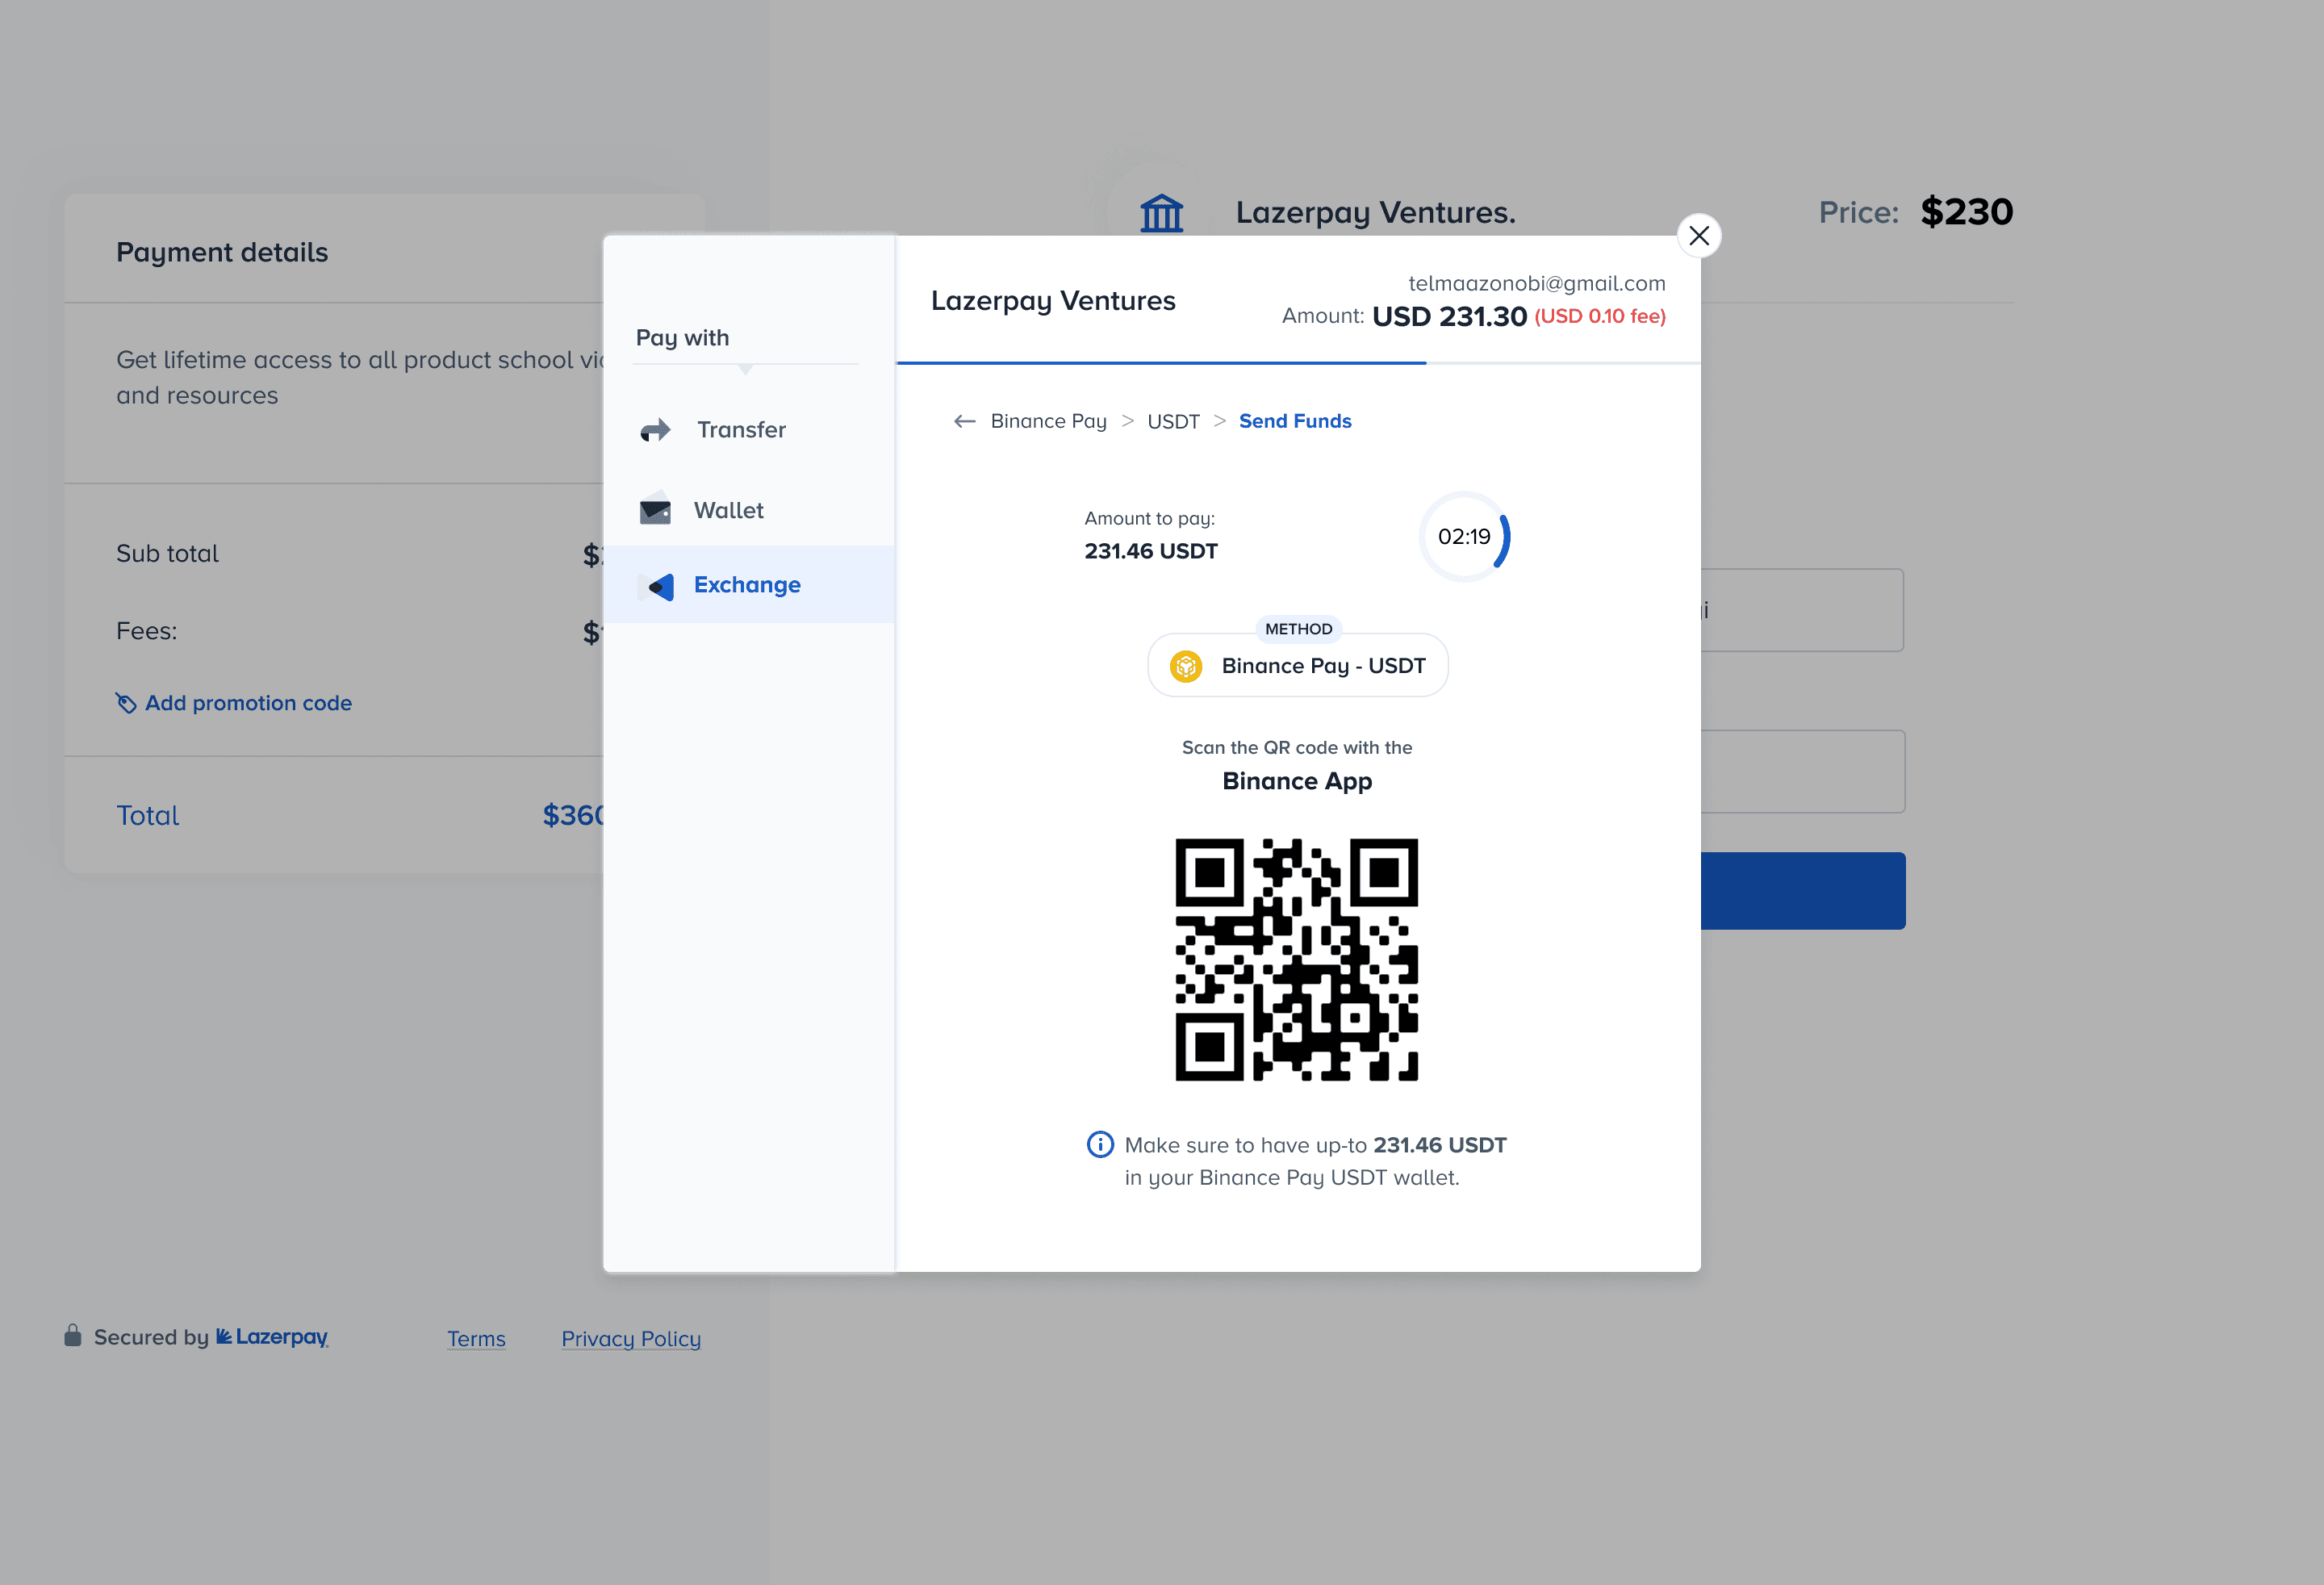2324x1585 pixels.
Task: Click the 02:19 countdown timer
Action: 1464,537
